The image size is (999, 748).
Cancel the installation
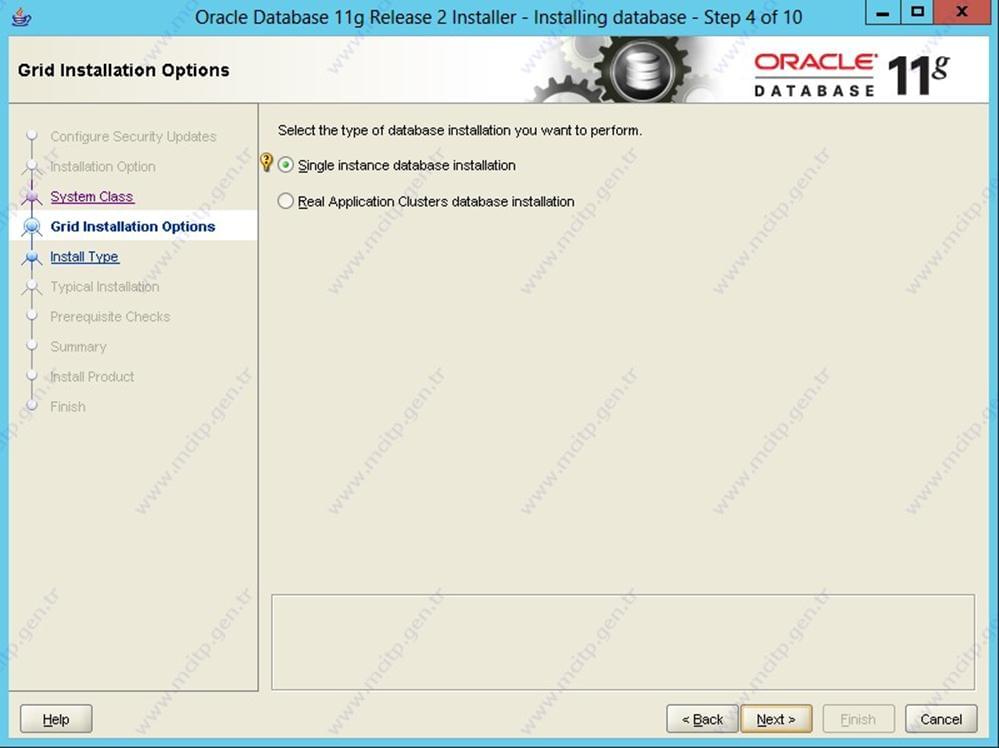941,719
